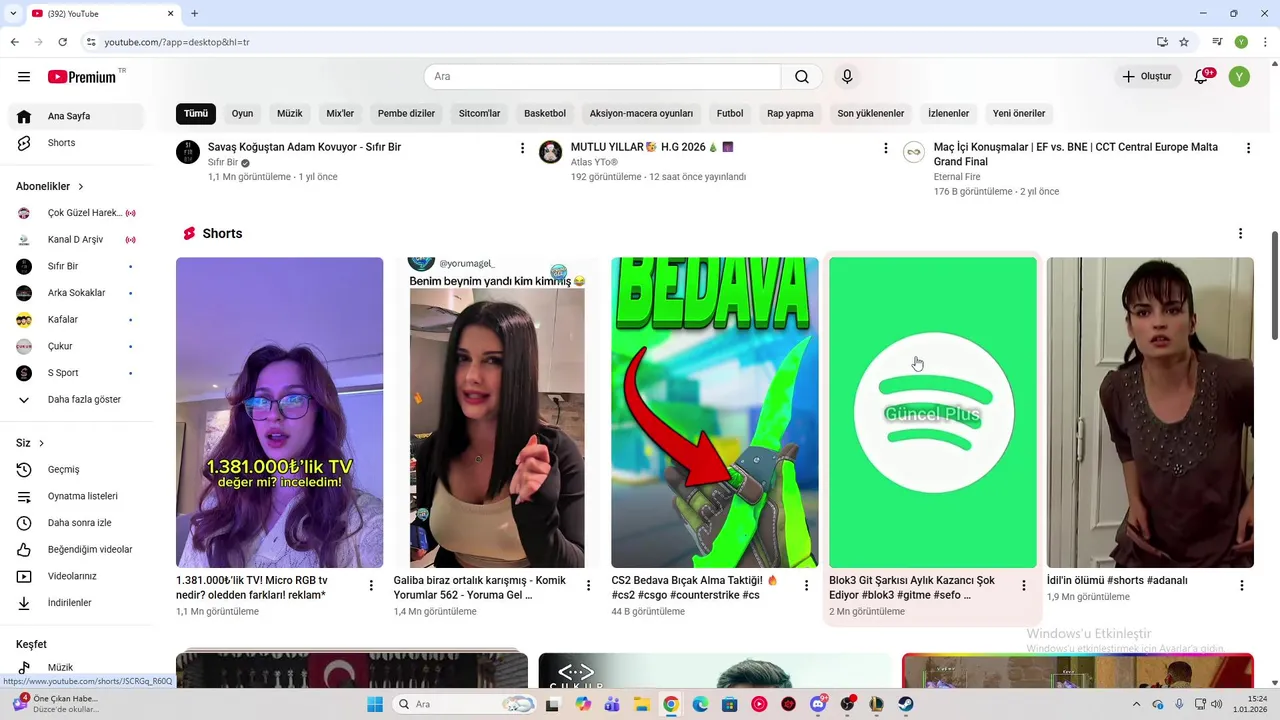Screen dimensions: 1280x720
Task: Open options menu for İdil'in ölümü short
Action: (x=1241, y=586)
